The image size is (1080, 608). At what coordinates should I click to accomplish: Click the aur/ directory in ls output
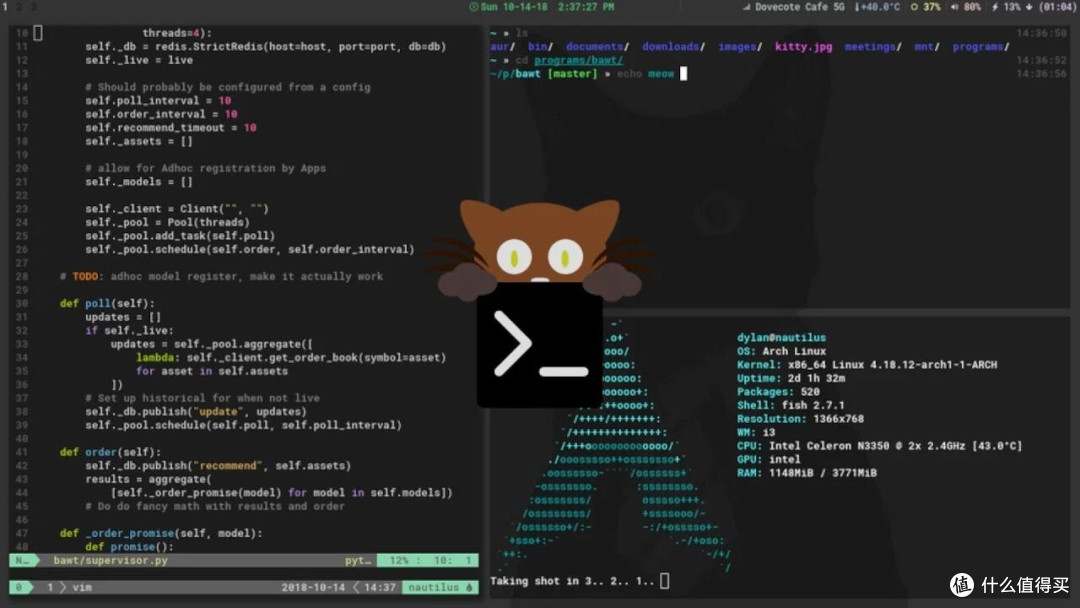click(x=502, y=47)
